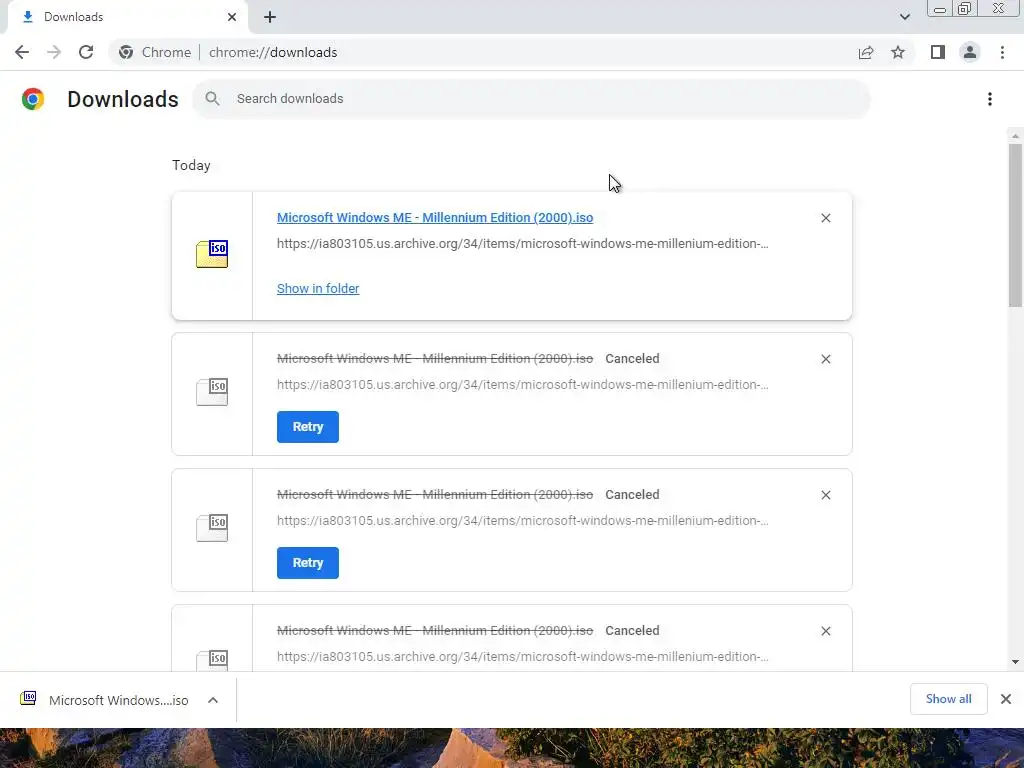Click the Chrome logo beside Downloads
Screen dimensions: 1024x768
pyautogui.click(x=33, y=99)
